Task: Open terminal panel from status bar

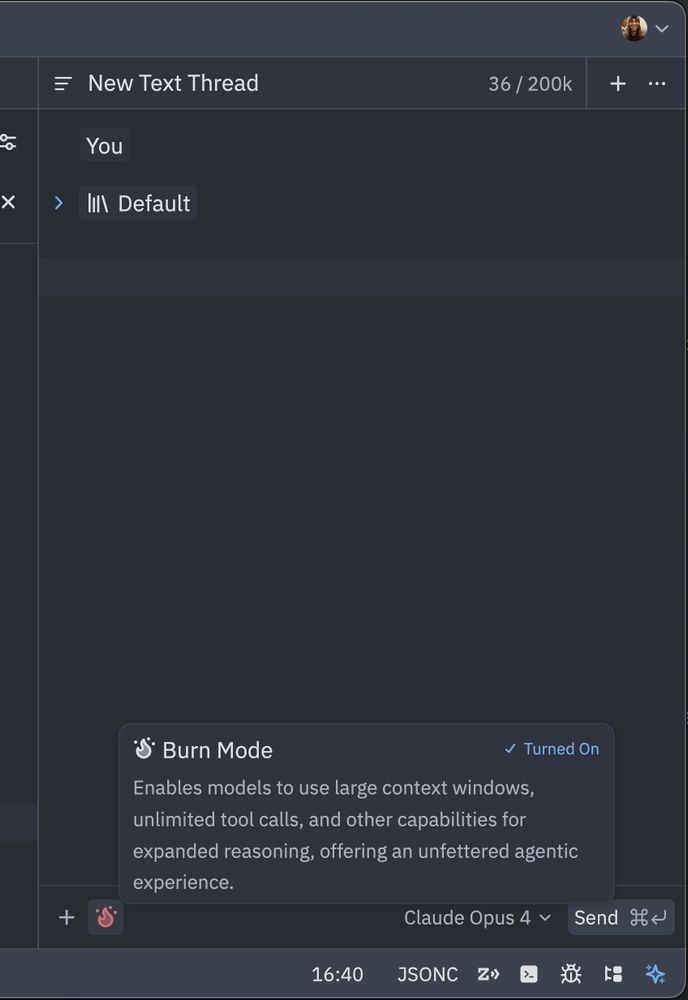Action: coord(529,974)
